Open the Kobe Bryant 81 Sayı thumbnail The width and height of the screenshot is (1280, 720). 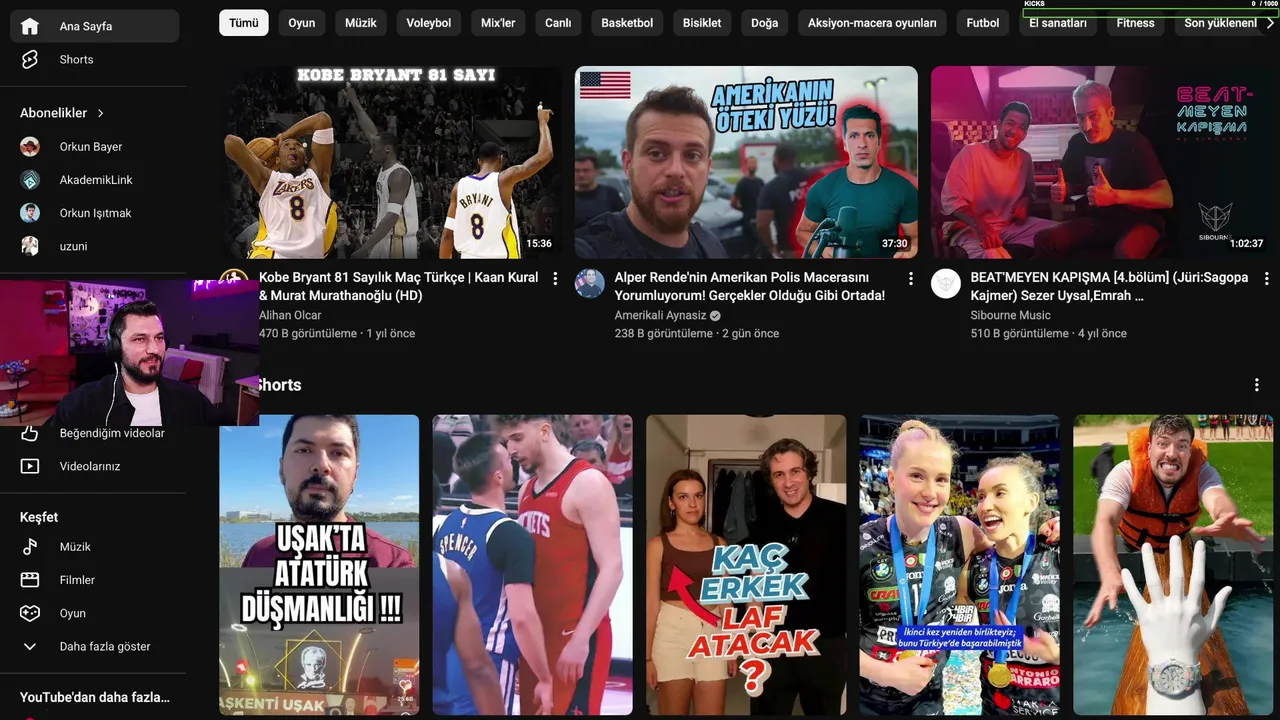(390, 162)
